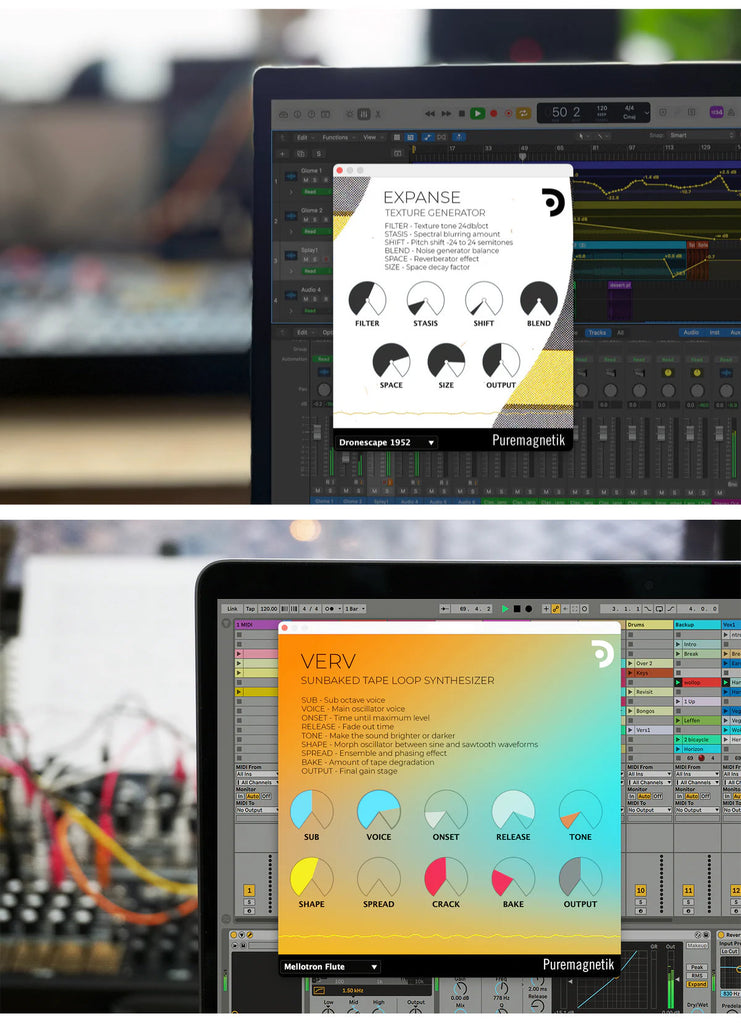This screenshot has width=741, height=1024.
Task: Click the FILTER knob in Expanse
Action: [367, 300]
